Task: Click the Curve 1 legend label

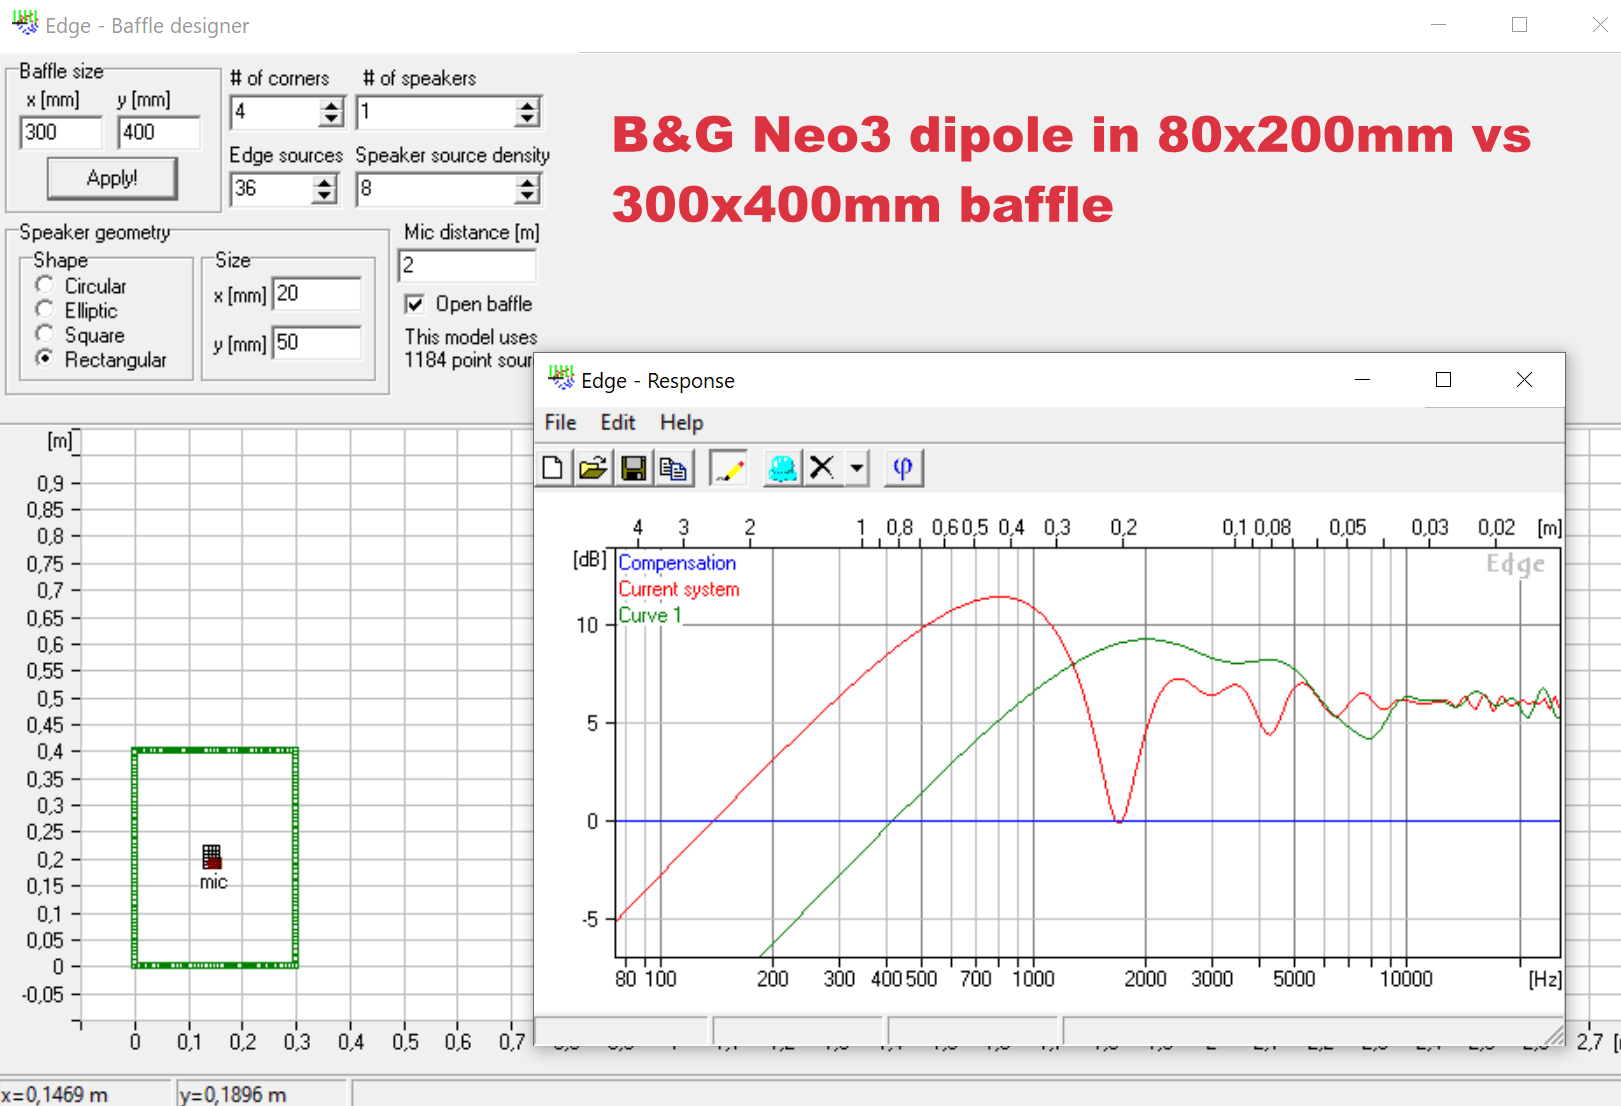Action: [650, 615]
